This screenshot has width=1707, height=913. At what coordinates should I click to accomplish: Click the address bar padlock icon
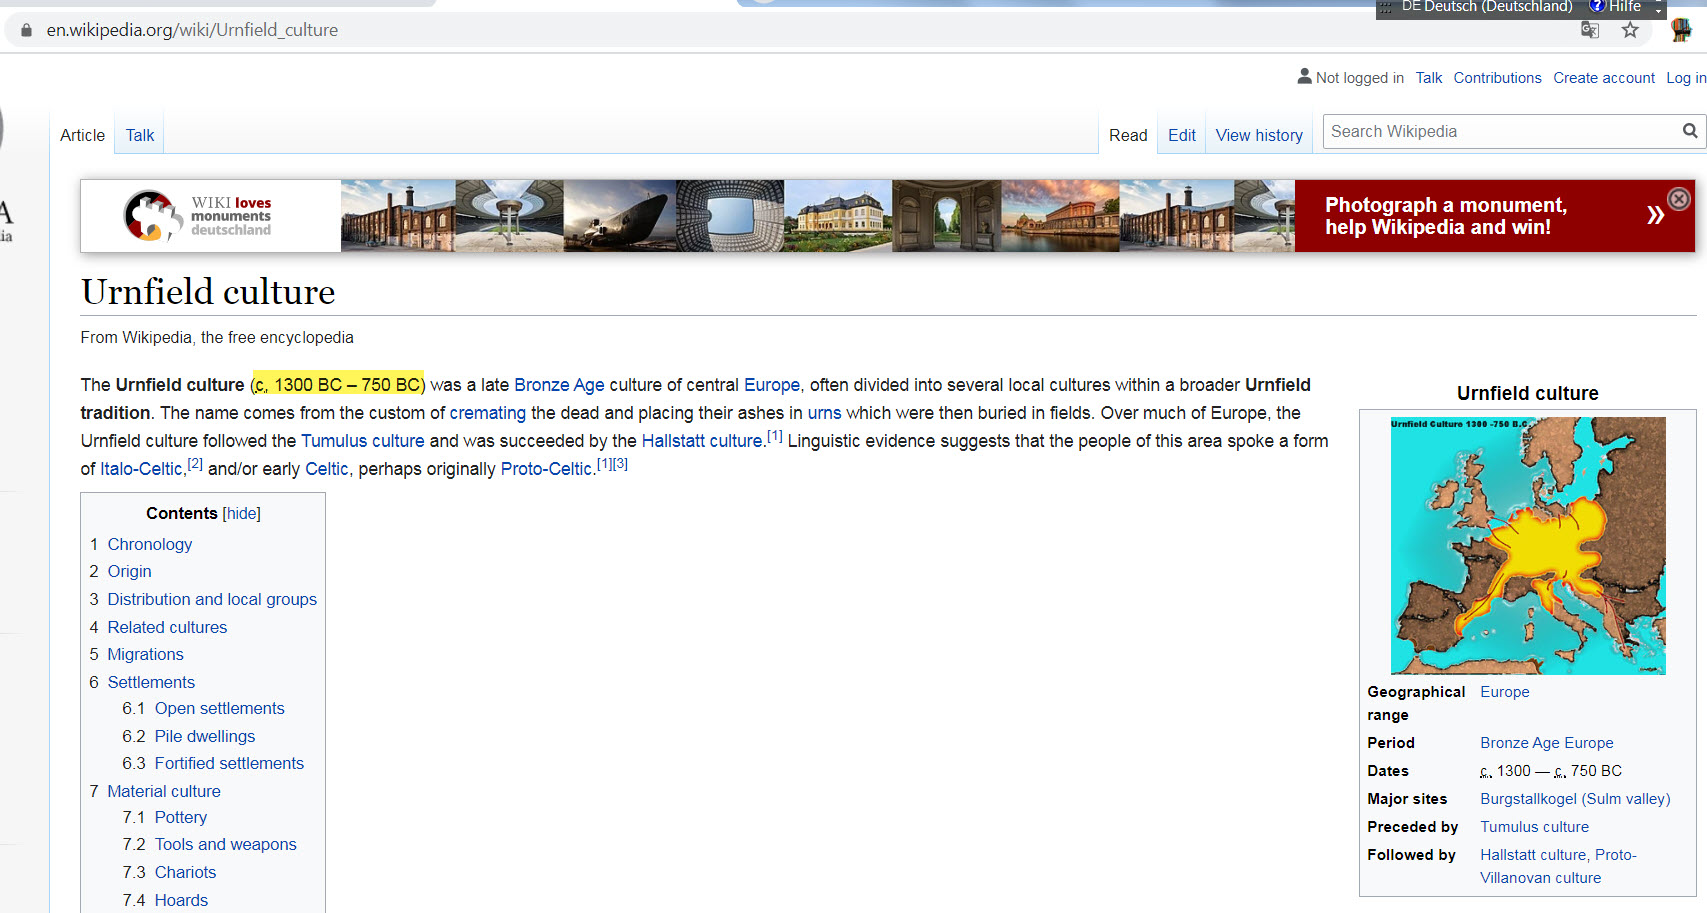click(x=27, y=30)
